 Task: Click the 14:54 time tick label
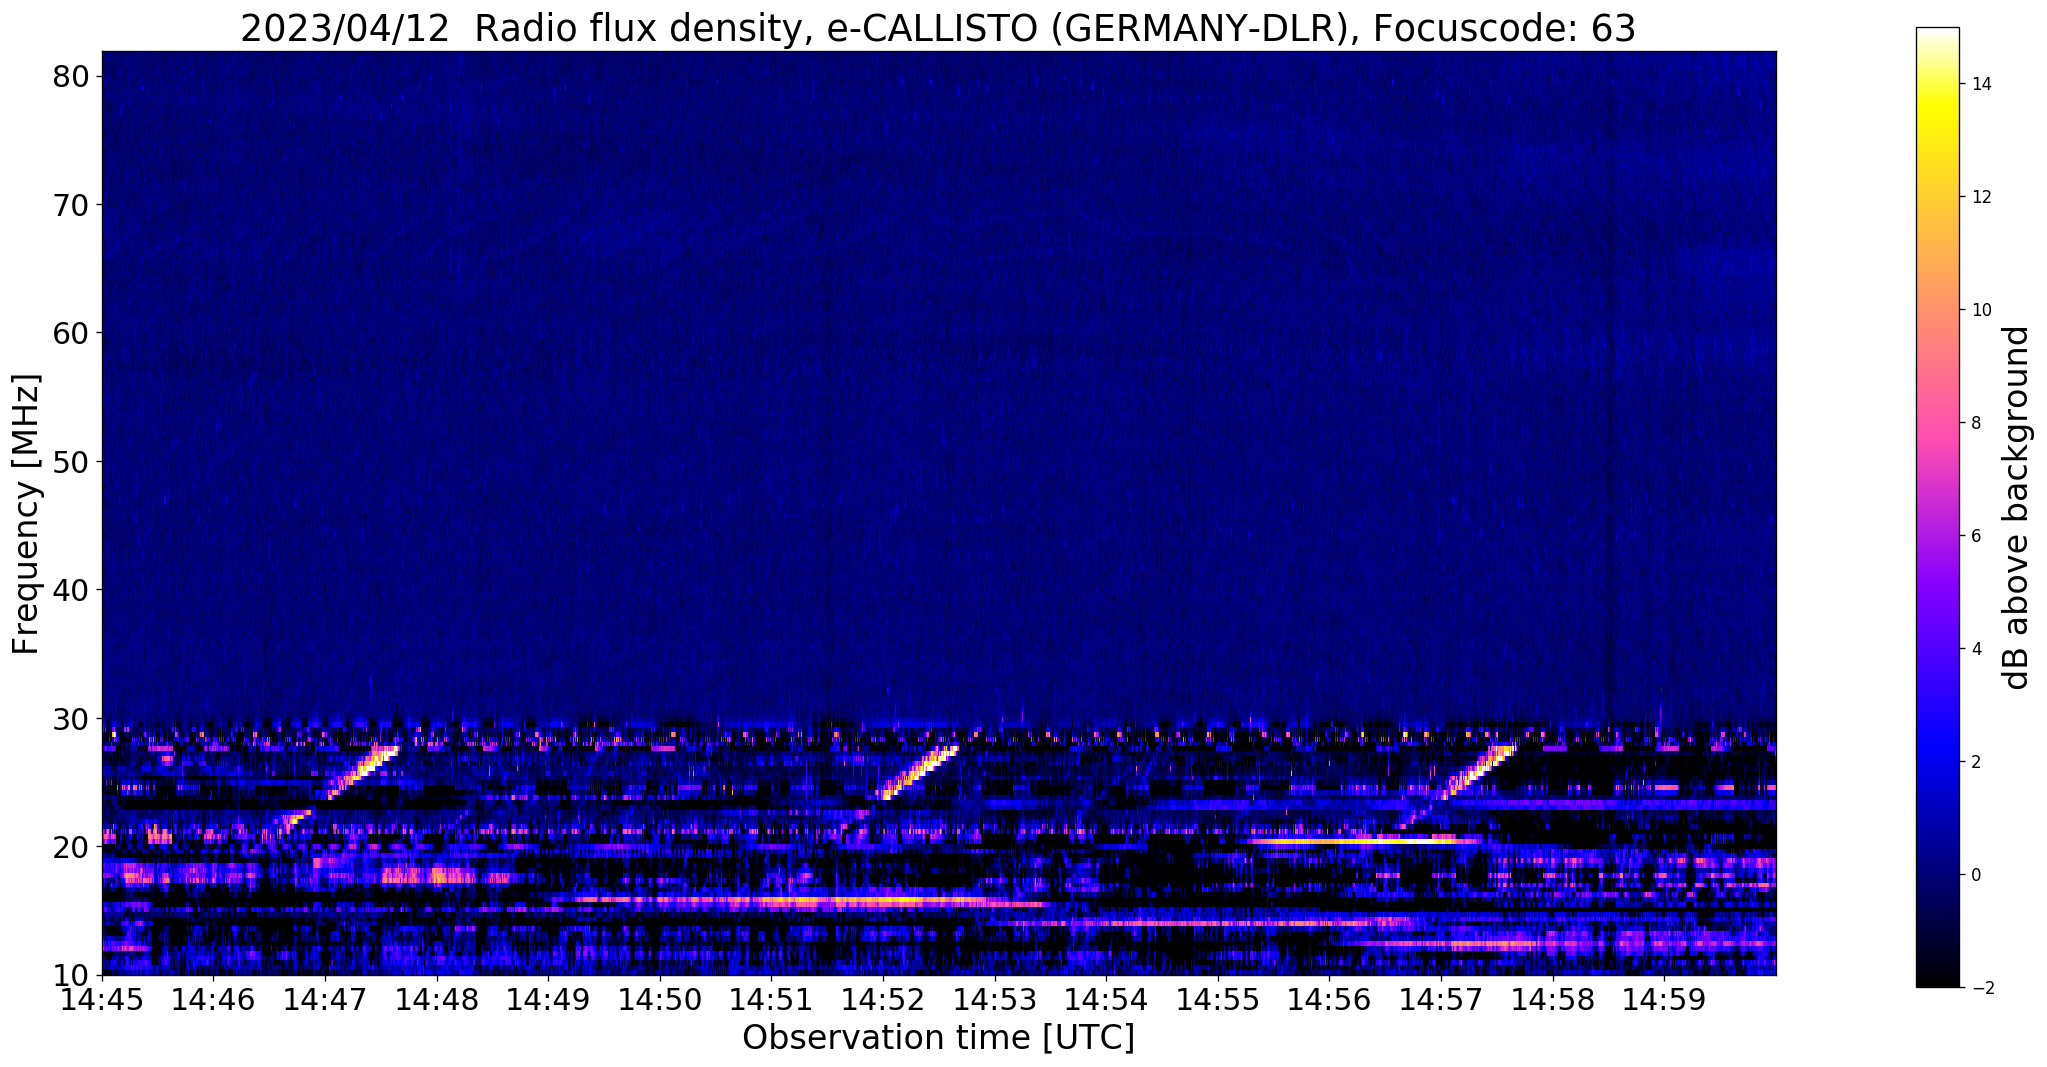(1107, 1000)
